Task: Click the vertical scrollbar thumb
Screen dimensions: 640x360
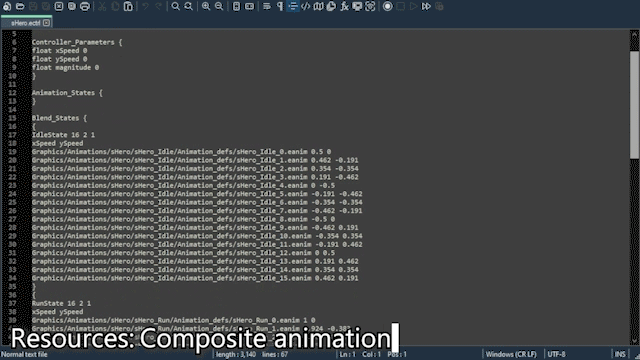Action: pos(635,104)
